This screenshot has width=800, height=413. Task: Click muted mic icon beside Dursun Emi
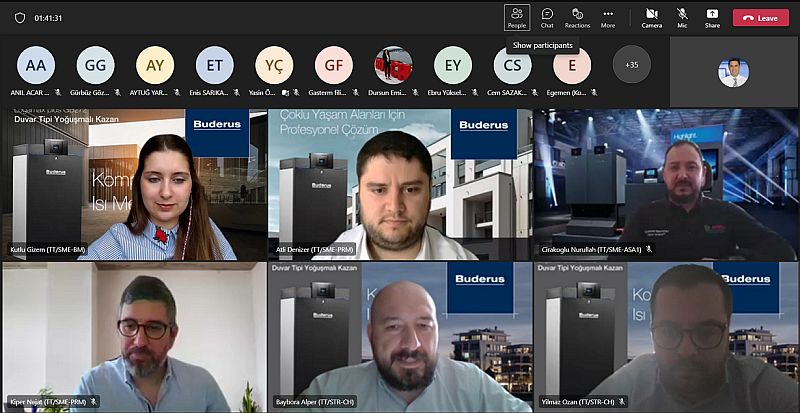click(x=415, y=92)
